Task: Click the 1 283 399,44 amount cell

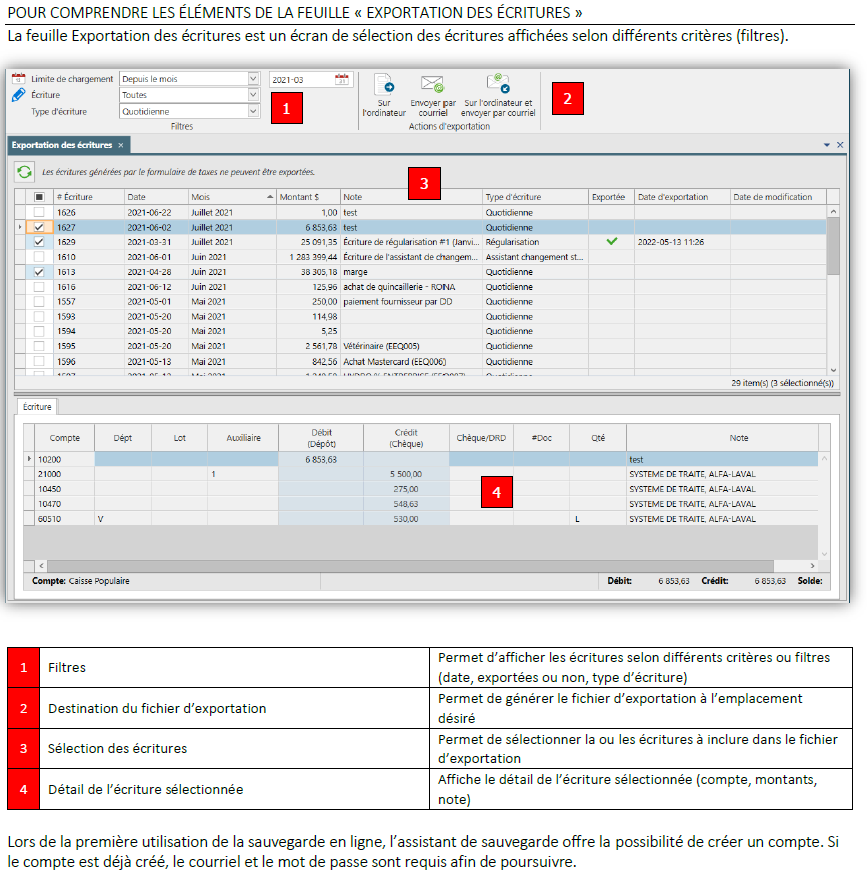Action: (308, 257)
